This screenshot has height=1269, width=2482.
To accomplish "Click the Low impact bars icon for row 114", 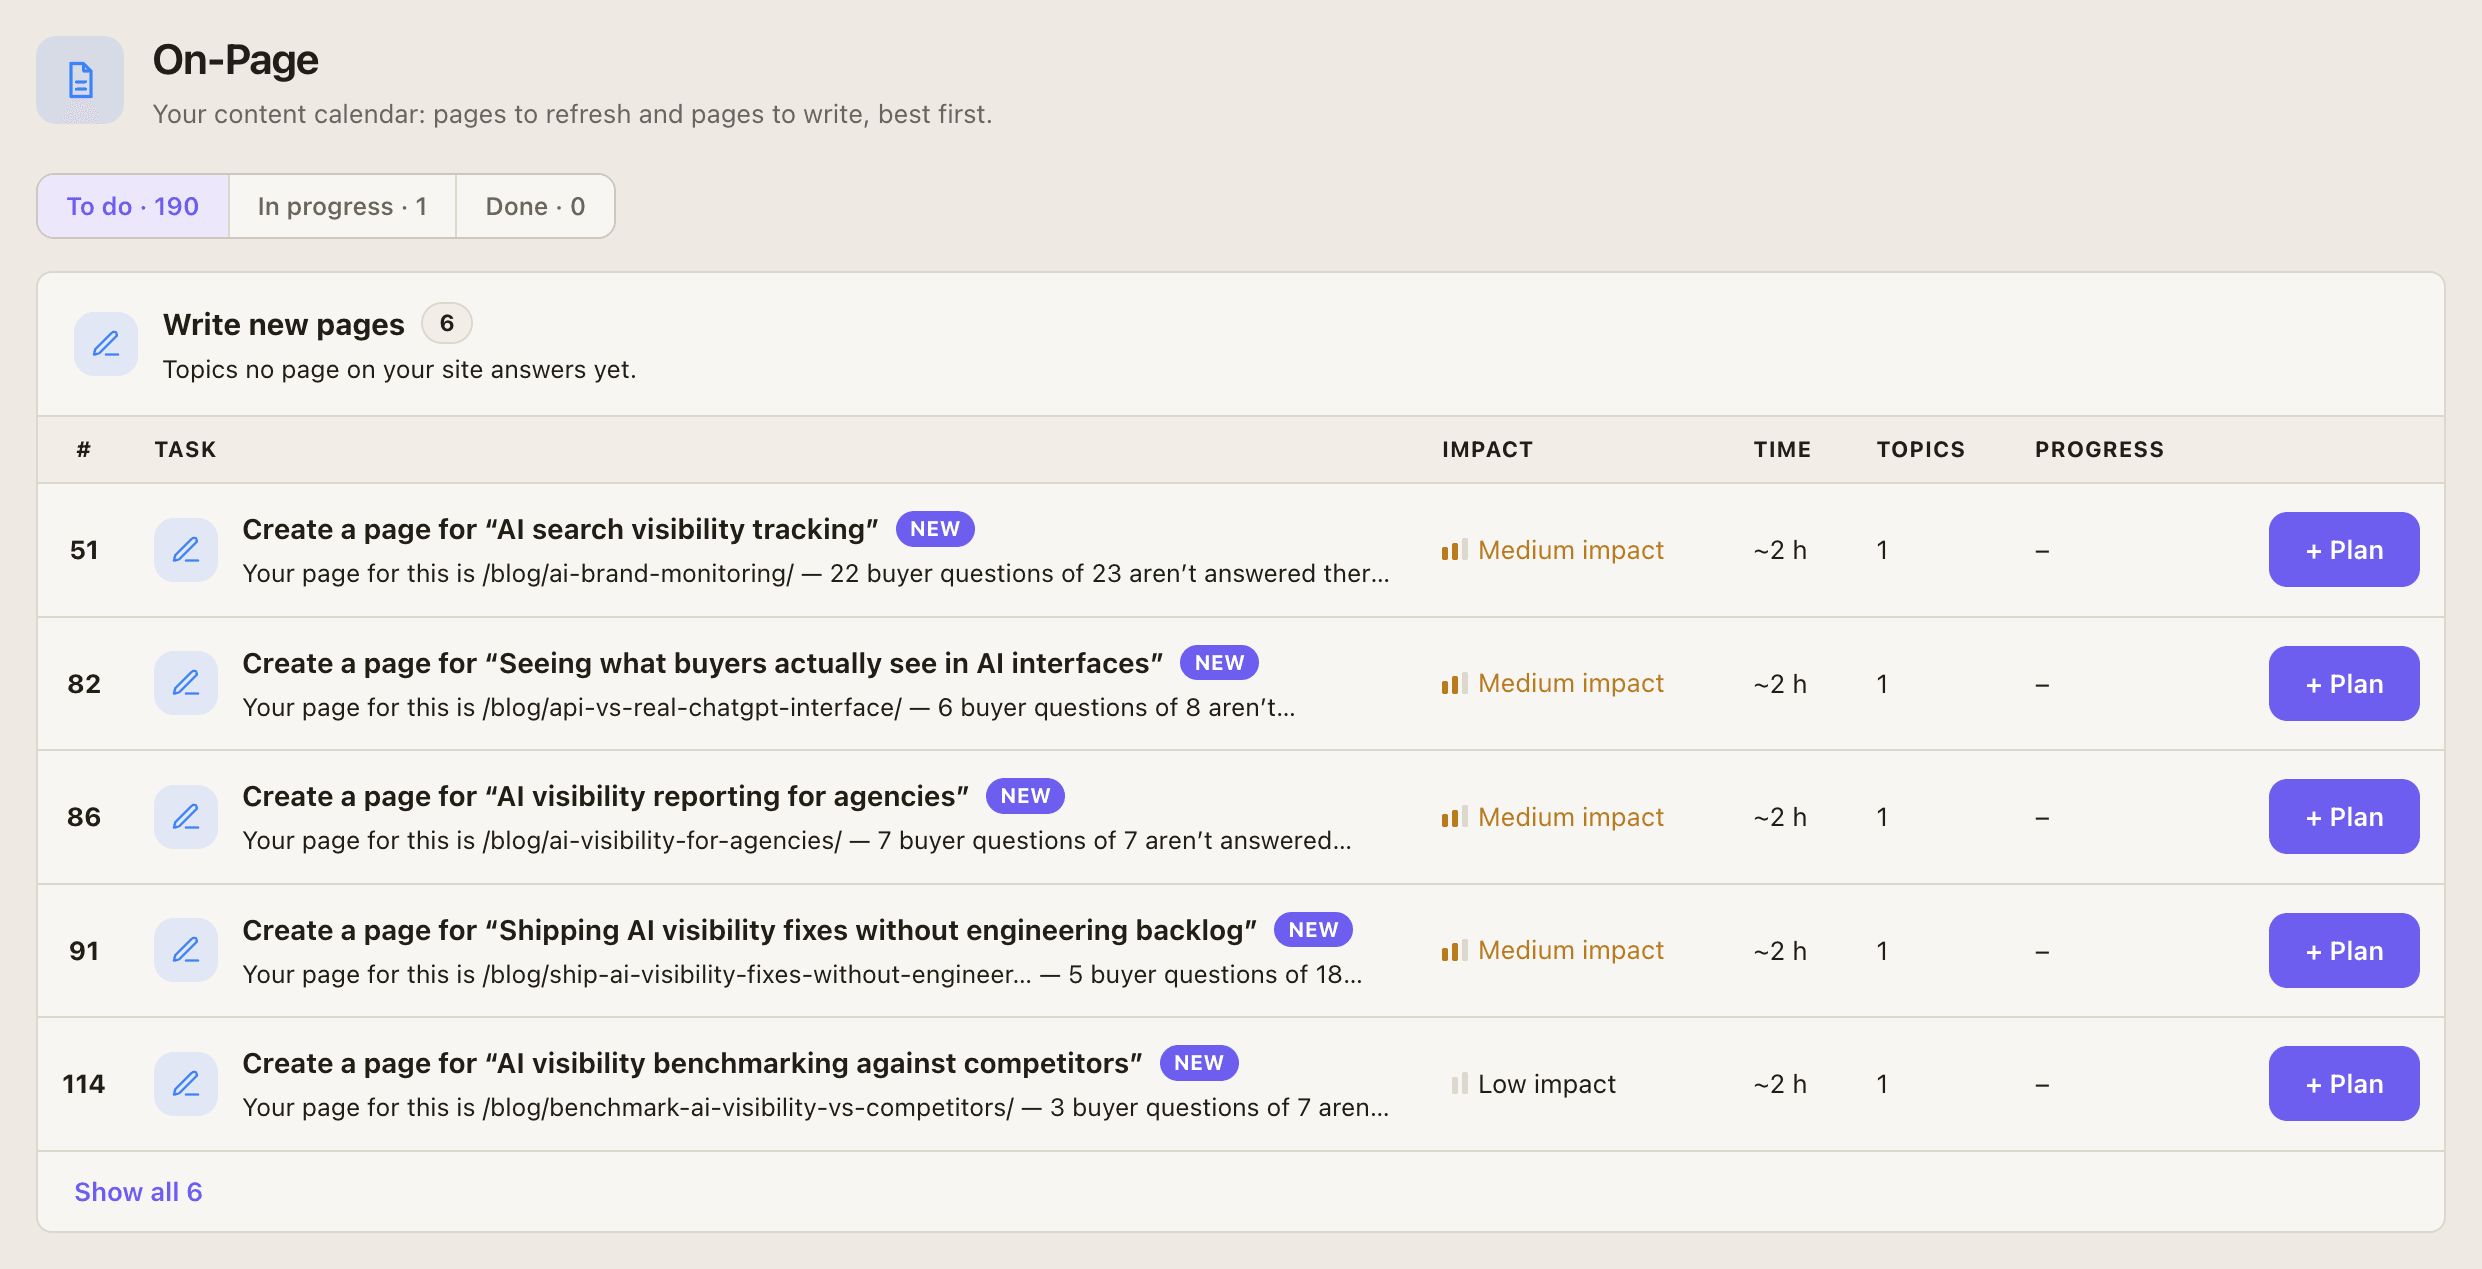I will coord(1459,1084).
